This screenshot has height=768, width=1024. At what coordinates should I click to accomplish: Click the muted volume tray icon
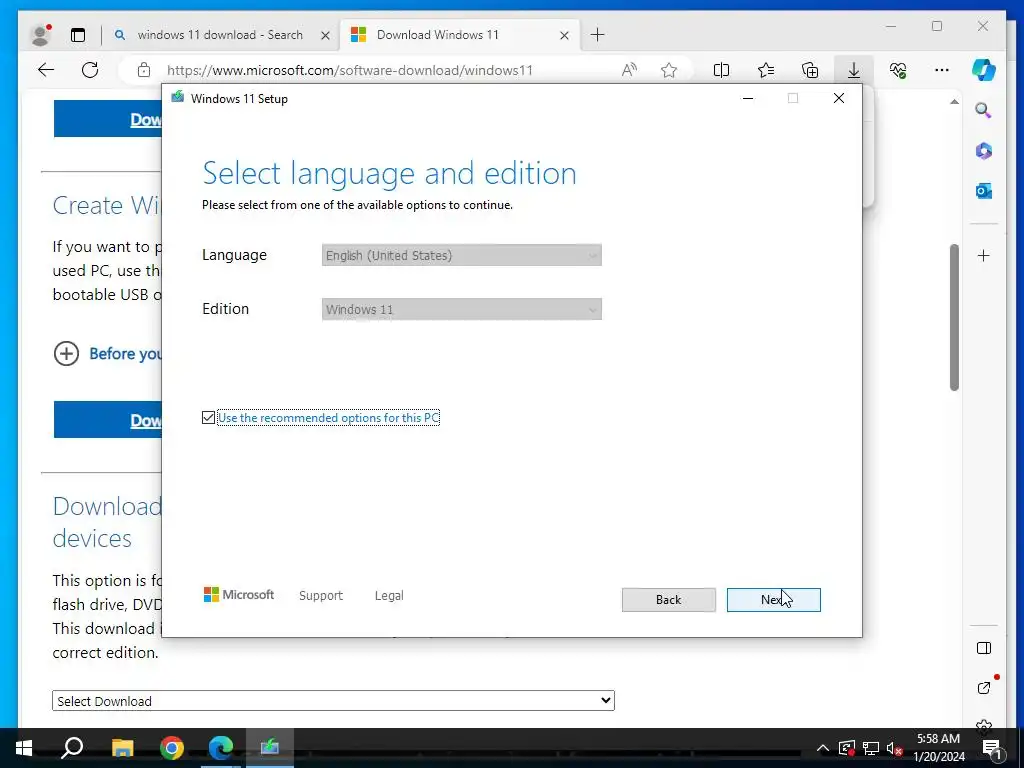click(x=894, y=748)
